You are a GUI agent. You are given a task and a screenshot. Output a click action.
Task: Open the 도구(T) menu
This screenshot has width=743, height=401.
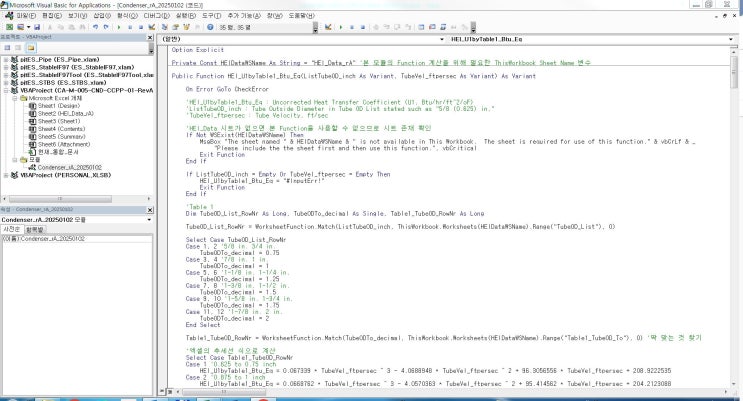(211, 16)
